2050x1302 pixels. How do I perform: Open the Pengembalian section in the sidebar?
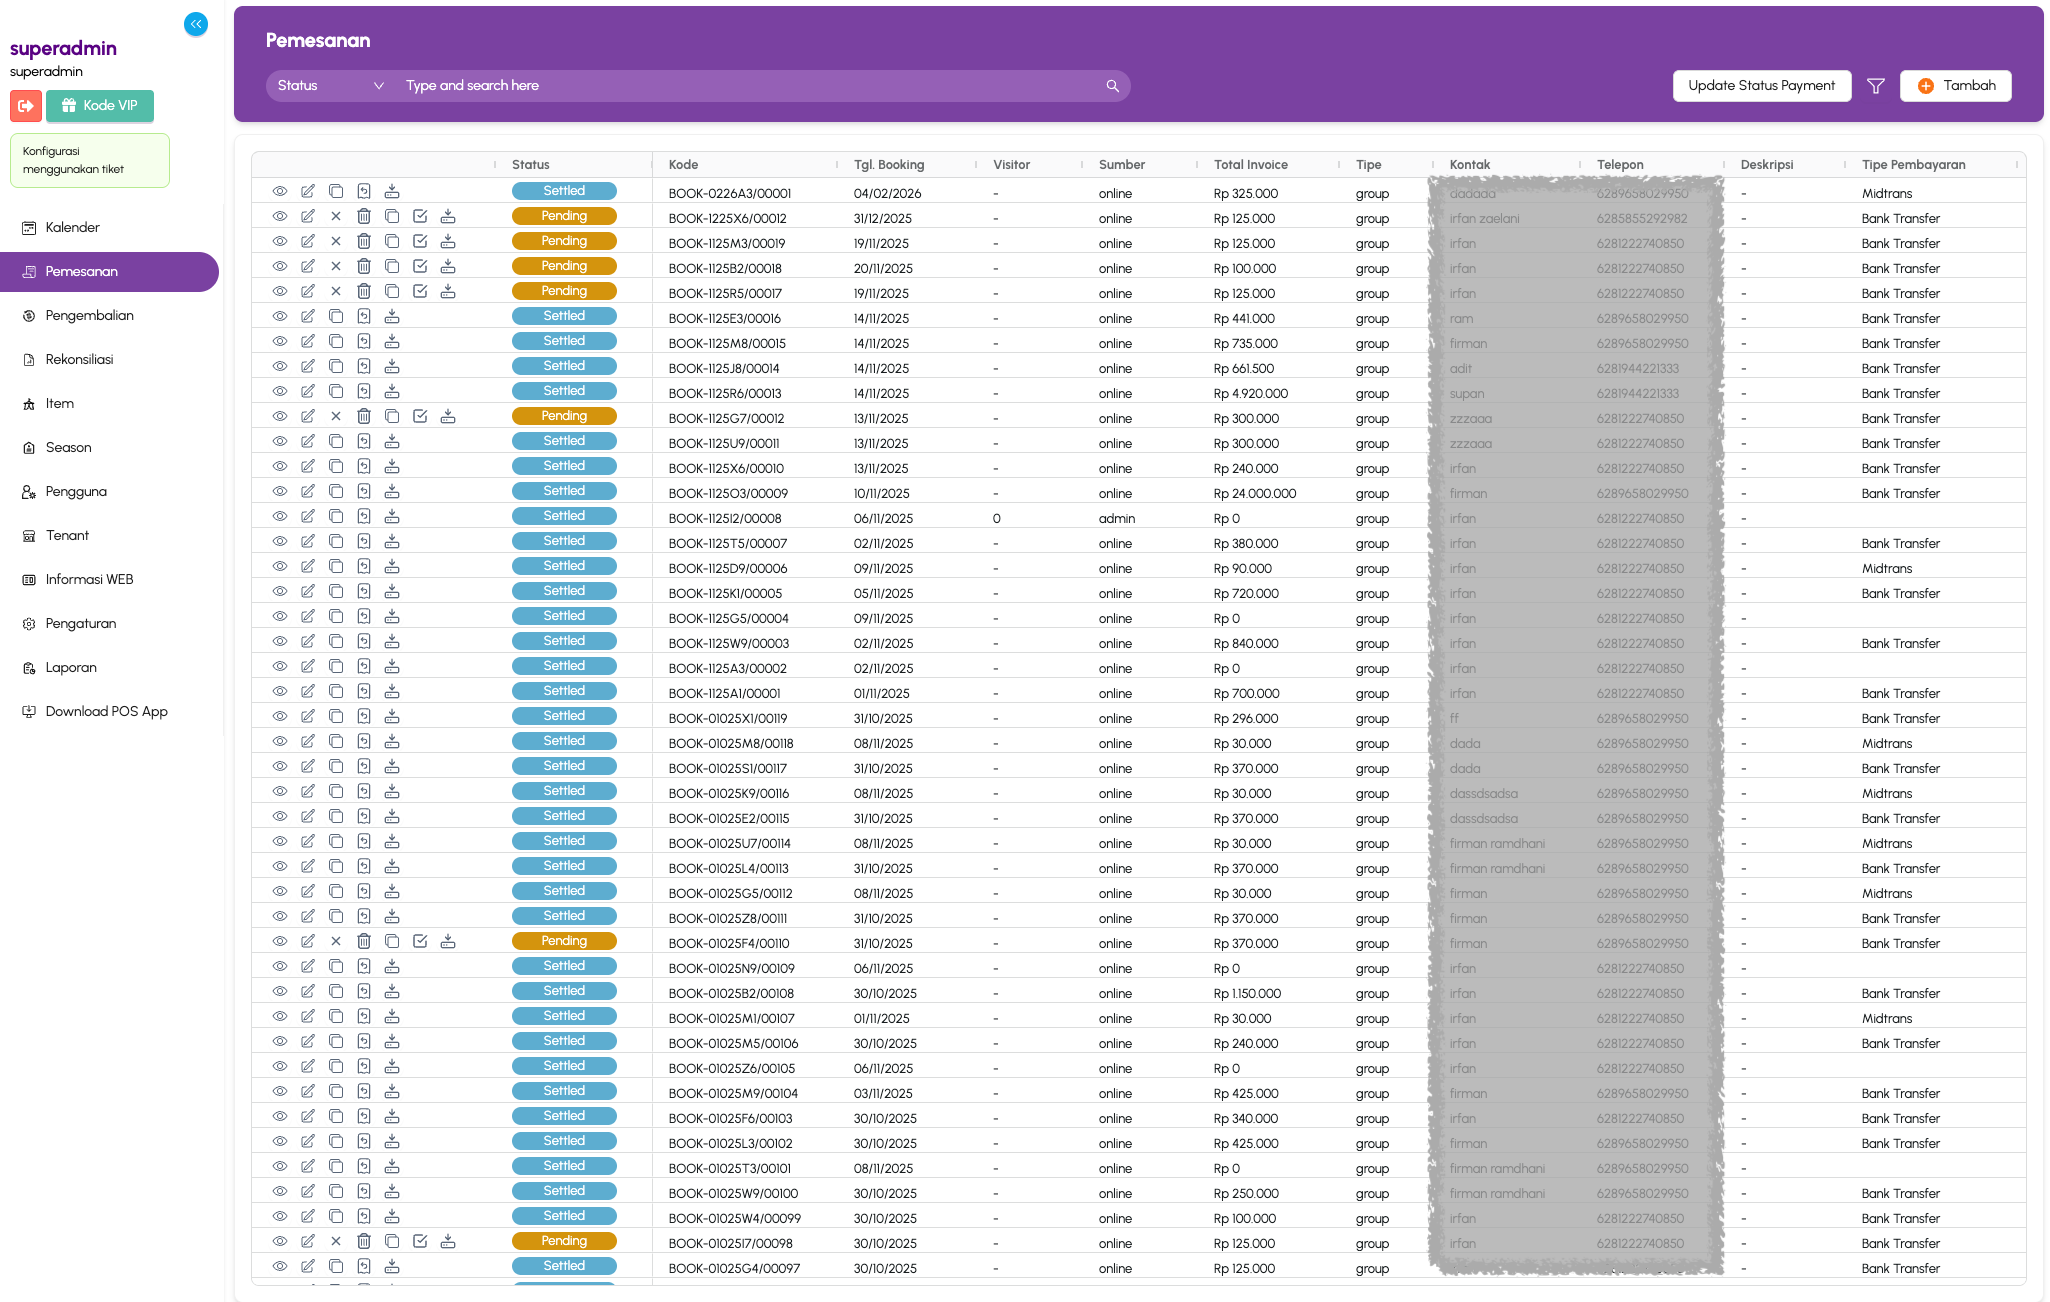coord(89,315)
